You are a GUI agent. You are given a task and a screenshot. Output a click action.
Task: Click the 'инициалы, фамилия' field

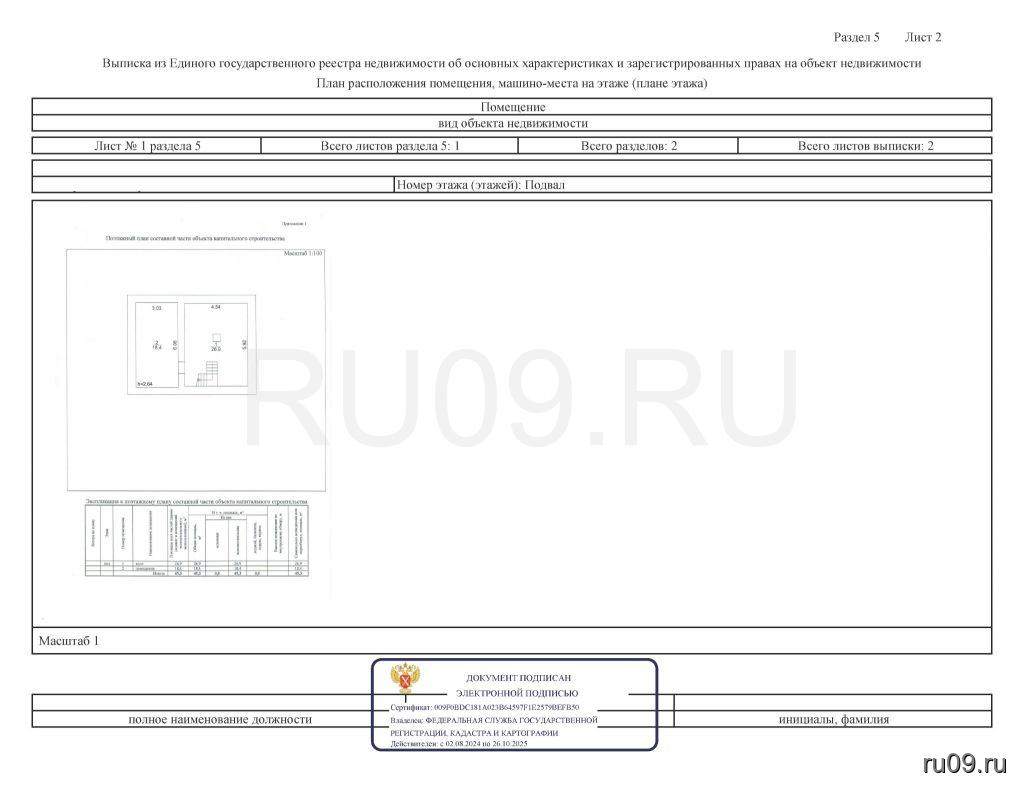(833, 719)
